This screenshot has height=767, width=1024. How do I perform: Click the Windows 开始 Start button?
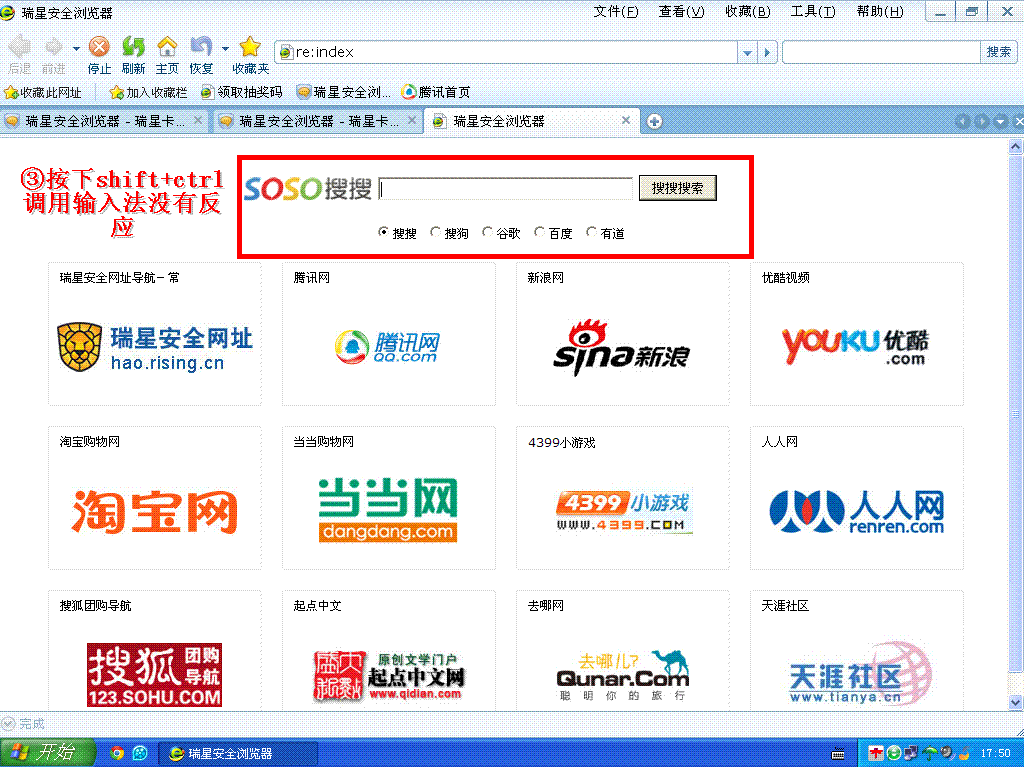47,753
